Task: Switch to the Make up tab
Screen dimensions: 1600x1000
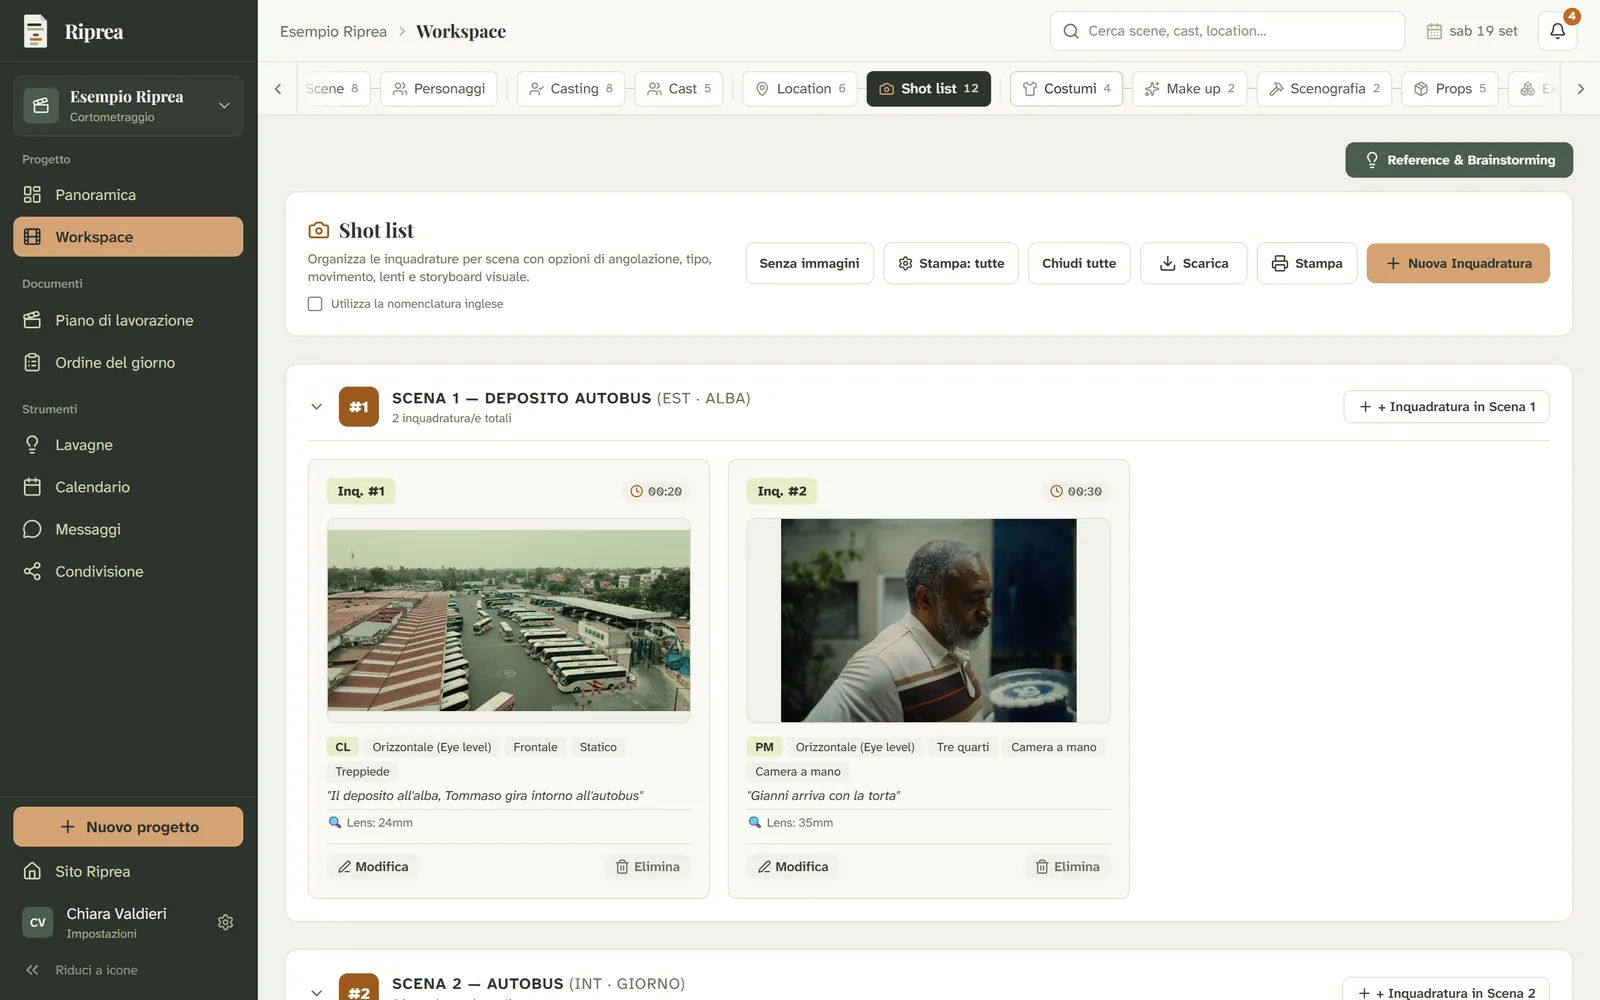Action: (1190, 89)
